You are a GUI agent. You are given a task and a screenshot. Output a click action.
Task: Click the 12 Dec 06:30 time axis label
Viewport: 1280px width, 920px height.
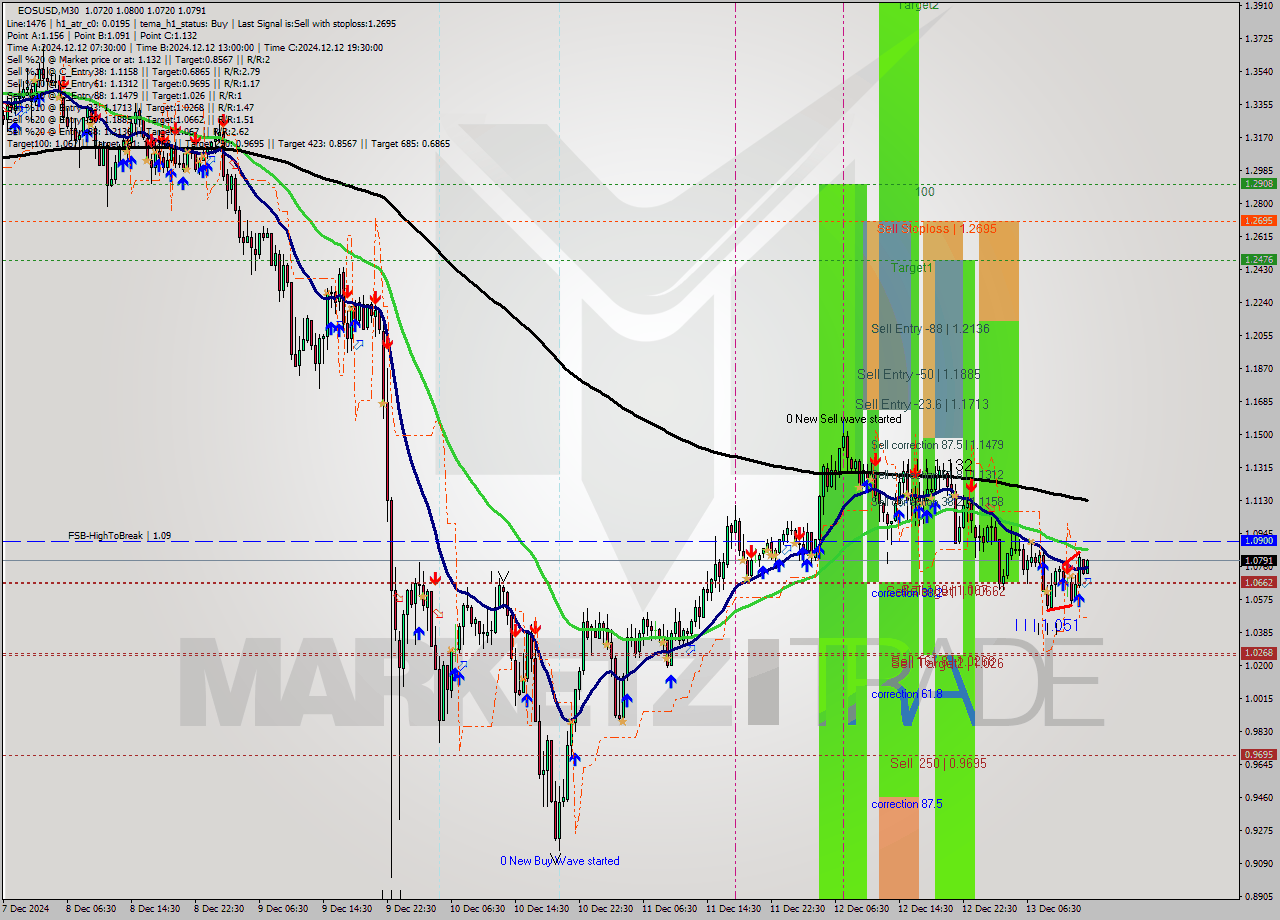pos(861,909)
